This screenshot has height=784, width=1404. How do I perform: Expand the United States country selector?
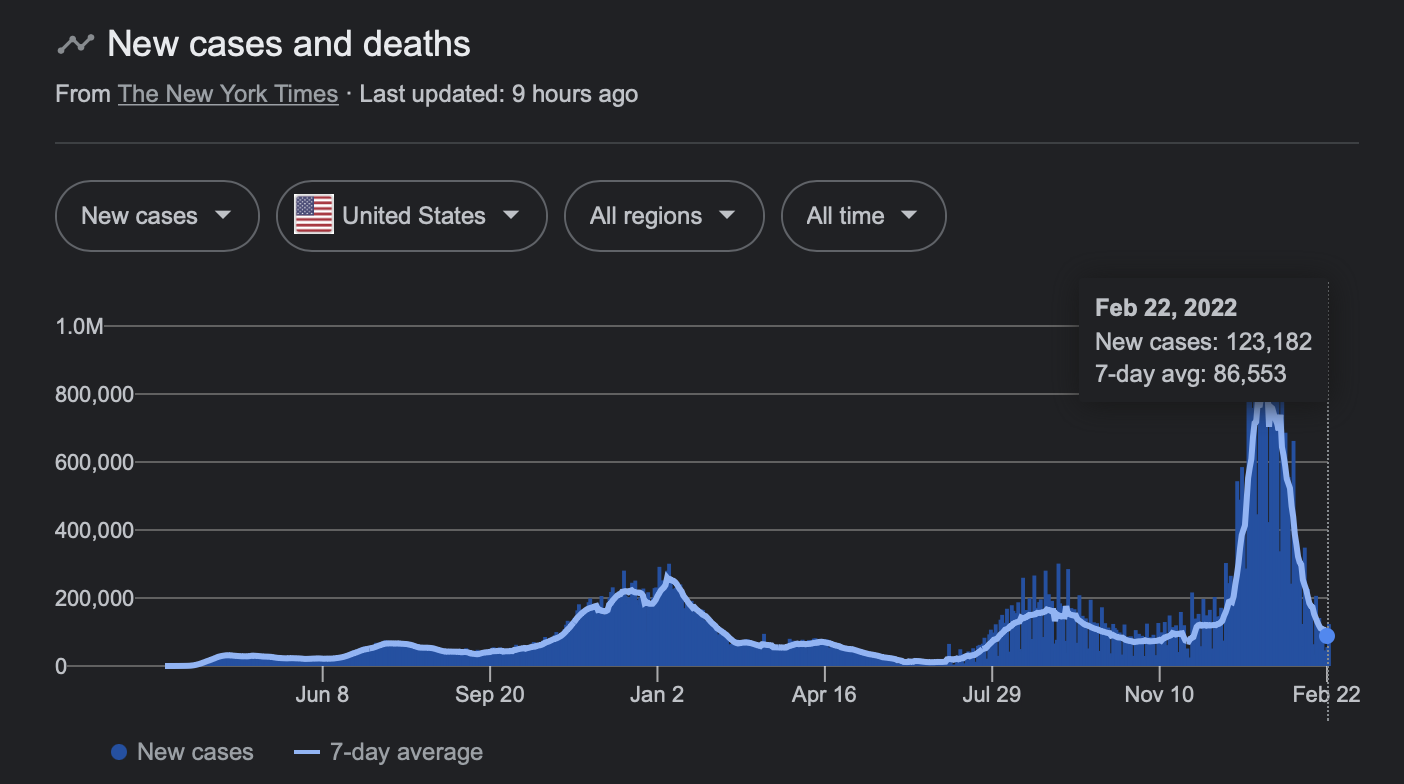[x=411, y=215]
